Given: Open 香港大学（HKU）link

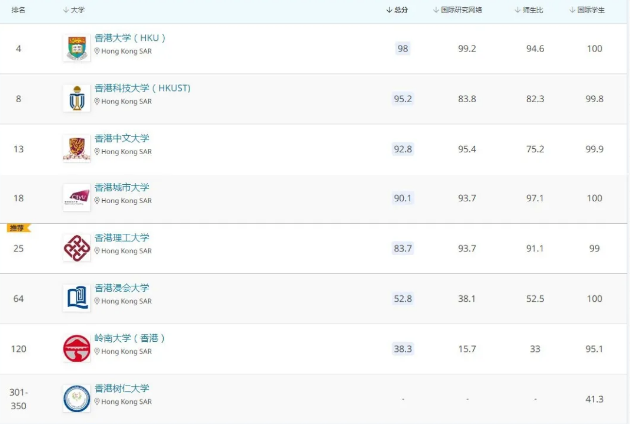Looking at the screenshot, I should (x=130, y=38).
